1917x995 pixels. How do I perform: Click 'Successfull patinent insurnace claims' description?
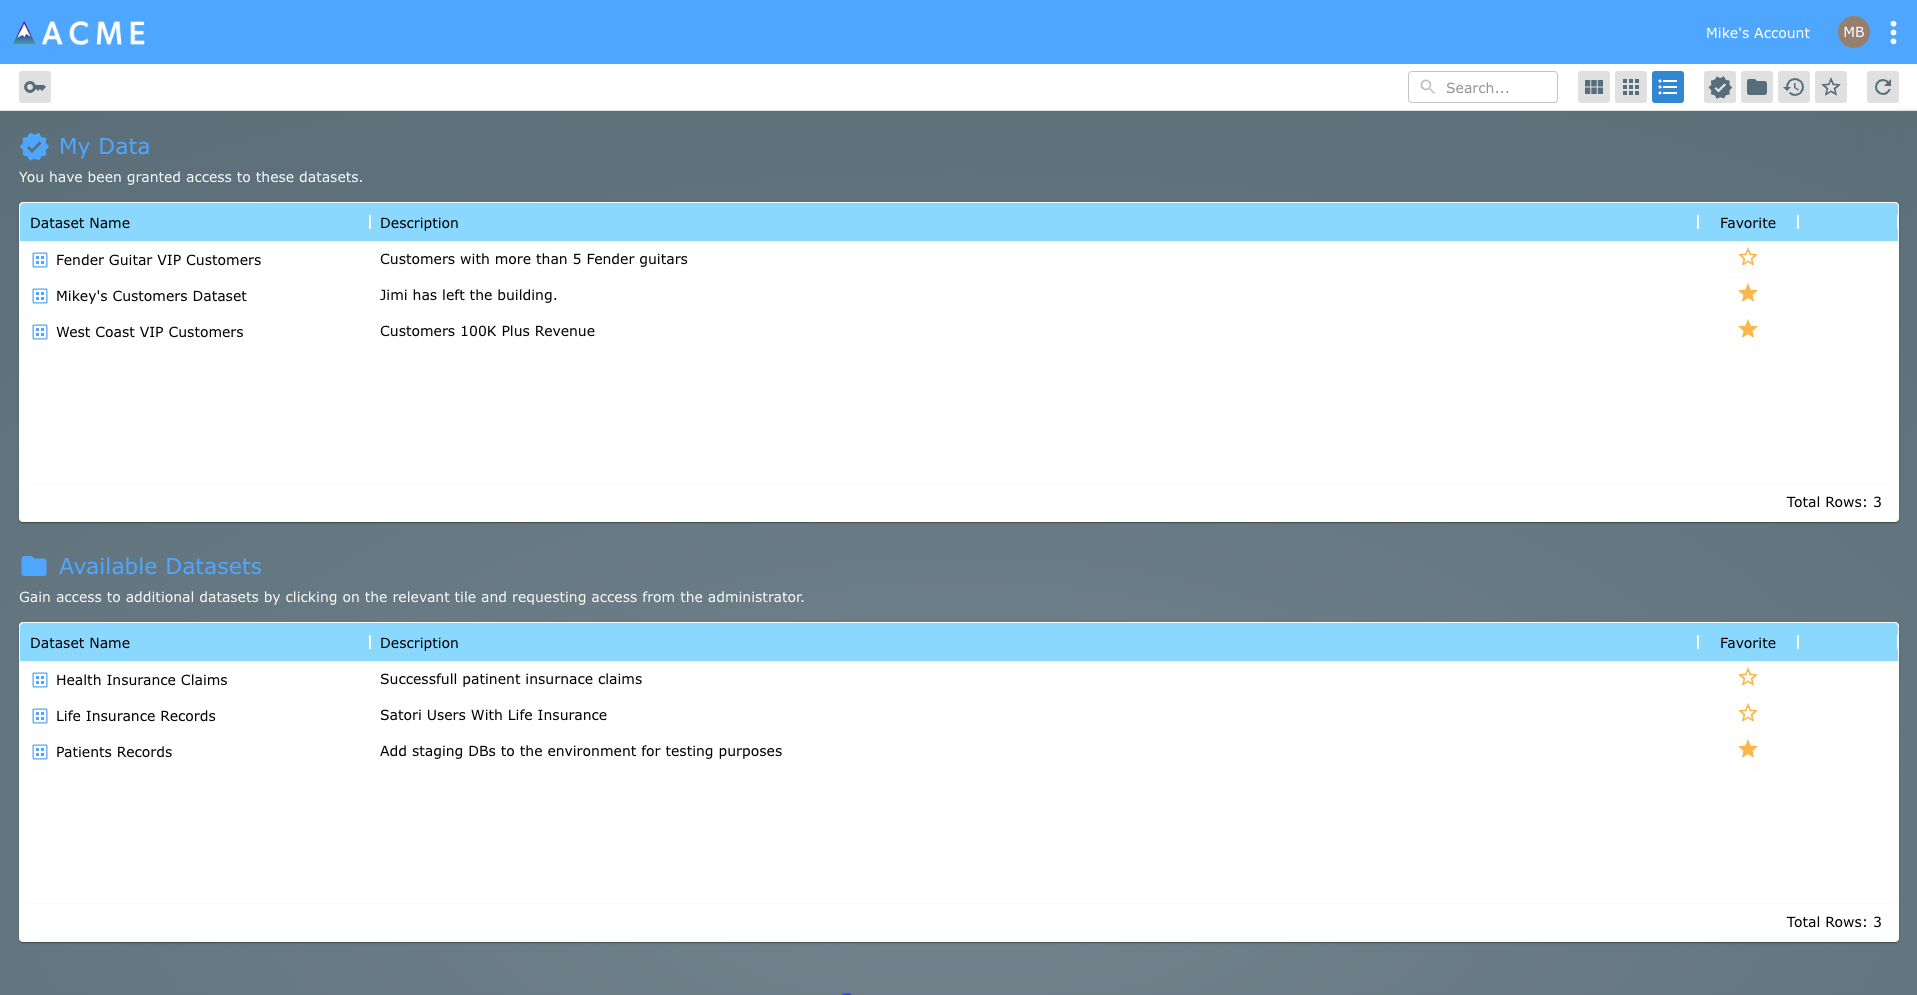click(511, 679)
